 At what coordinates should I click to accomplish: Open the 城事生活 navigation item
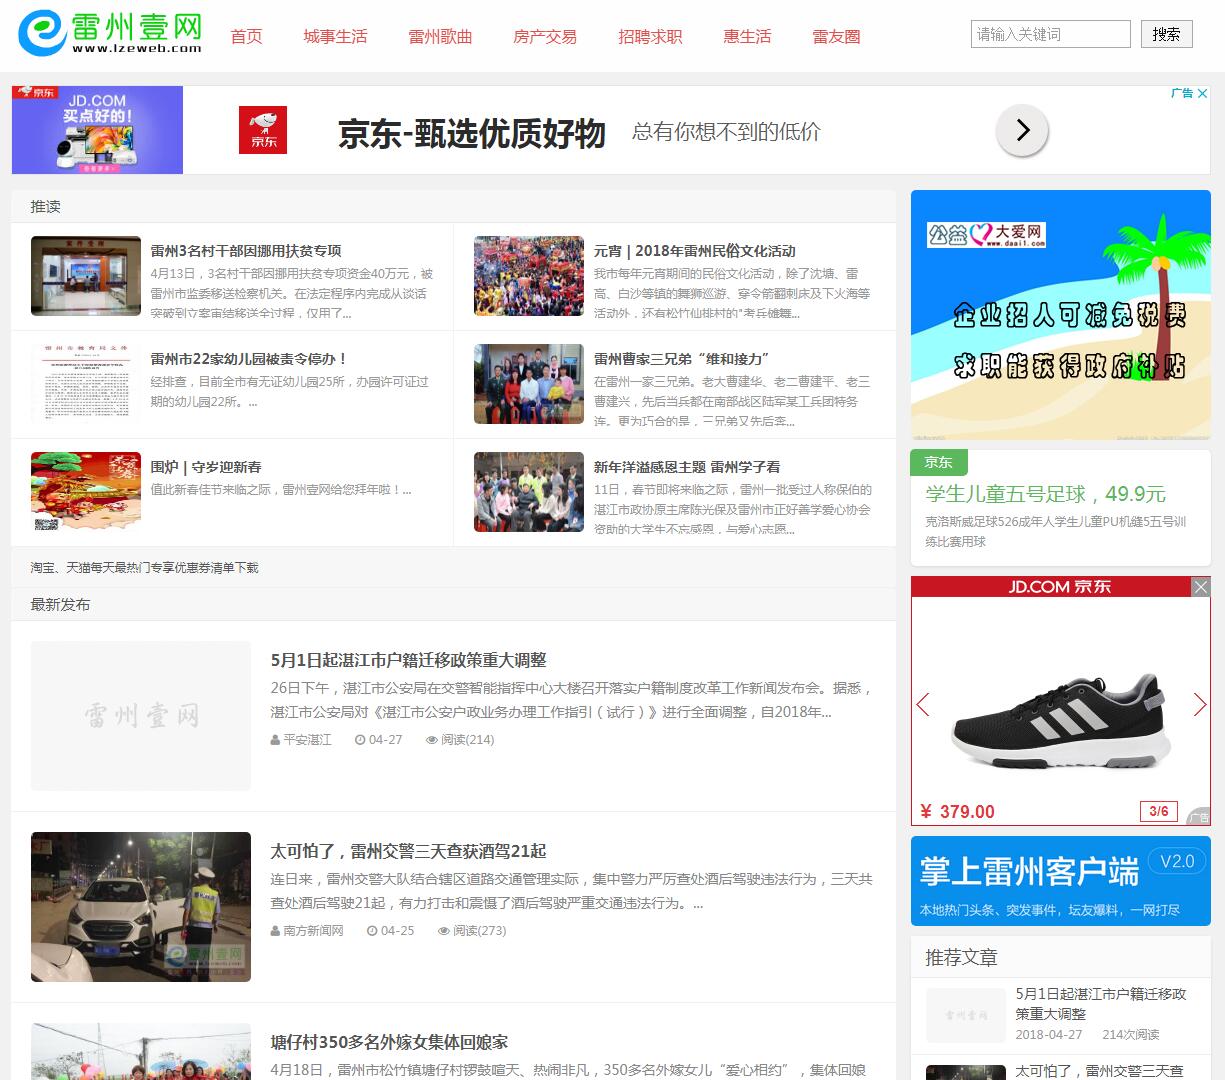click(335, 37)
